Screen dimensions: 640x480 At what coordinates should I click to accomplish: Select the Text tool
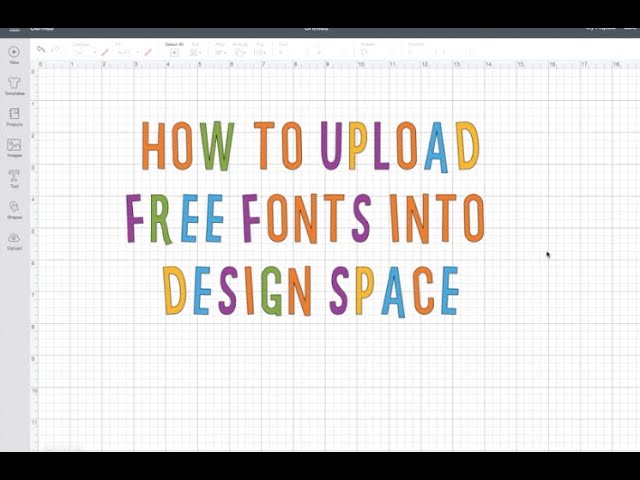pos(14,179)
